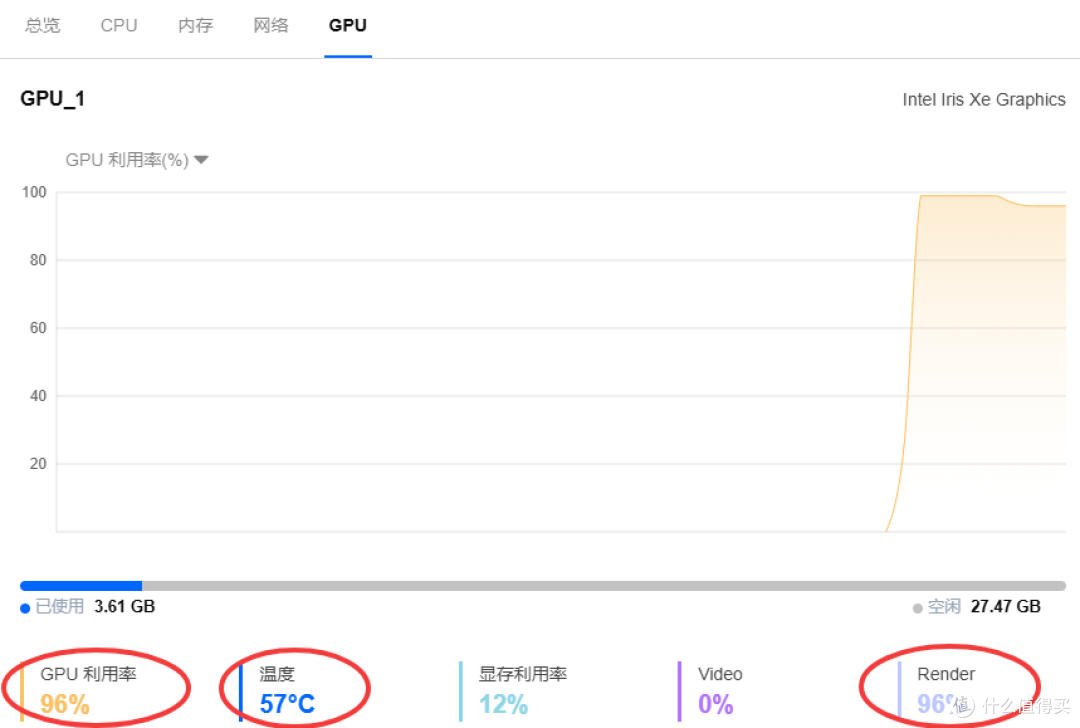Viewport: 1080px width, 728px height.
Task: Click the 40 y-axis label
Action: tap(38, 396)
